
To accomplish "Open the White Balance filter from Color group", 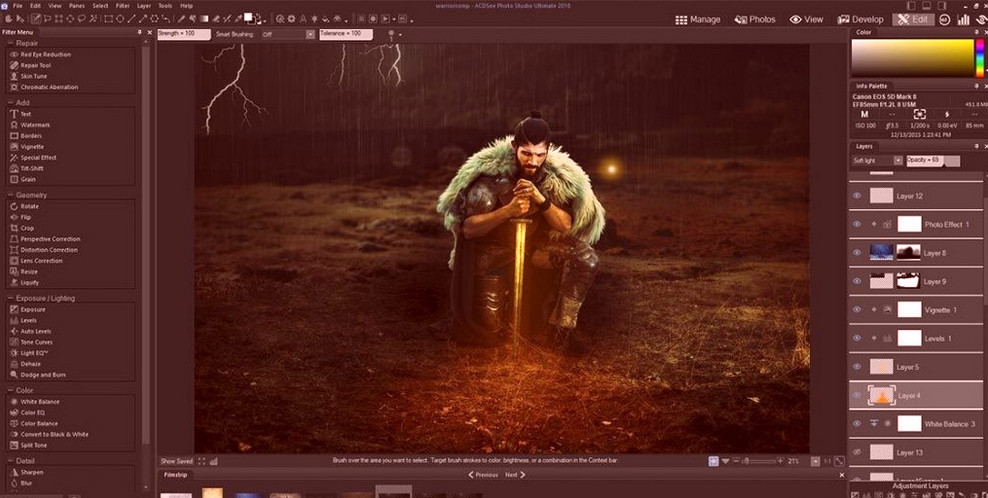I will (x=35, y=402).
